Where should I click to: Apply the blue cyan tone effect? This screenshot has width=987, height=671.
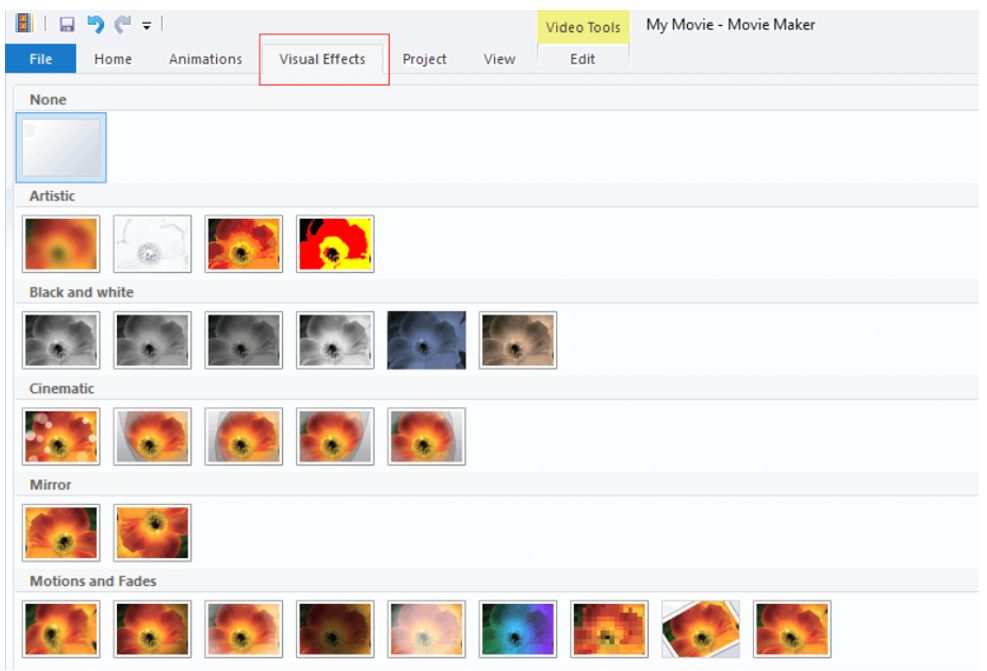[426, 340]
